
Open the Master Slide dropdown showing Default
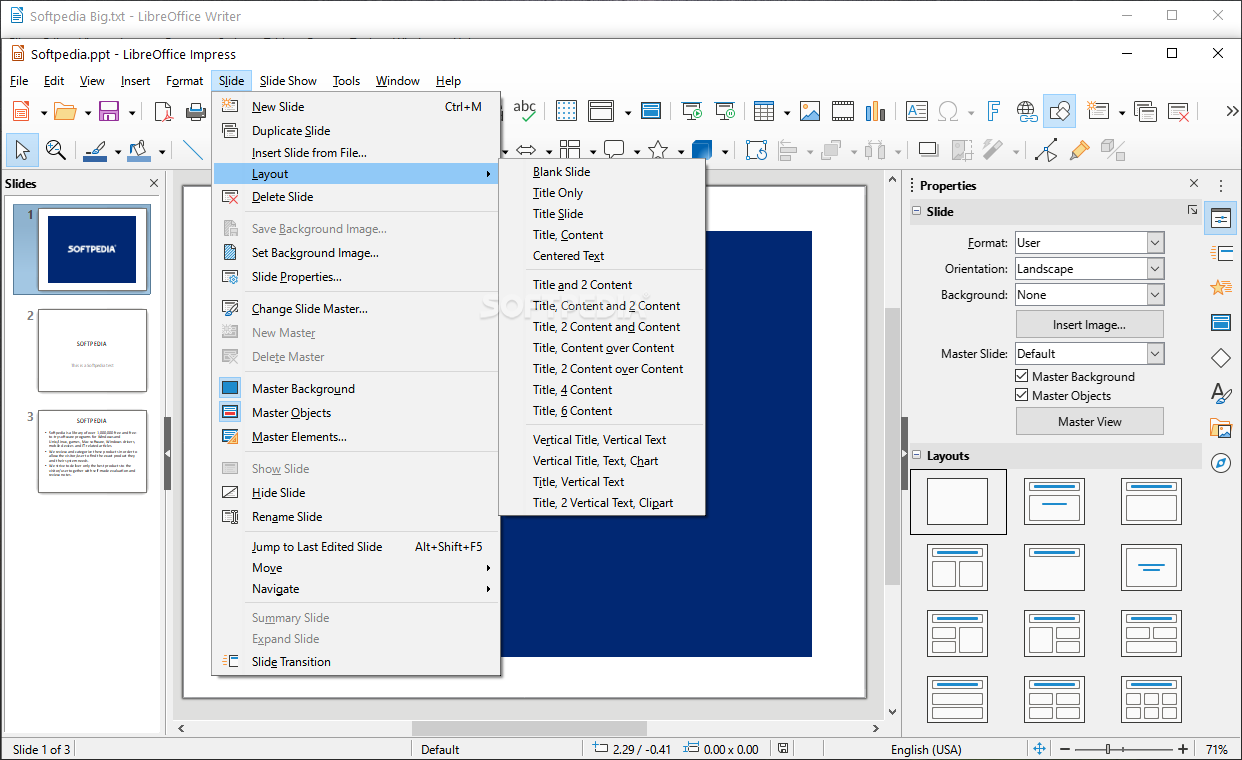(1089, 353)
